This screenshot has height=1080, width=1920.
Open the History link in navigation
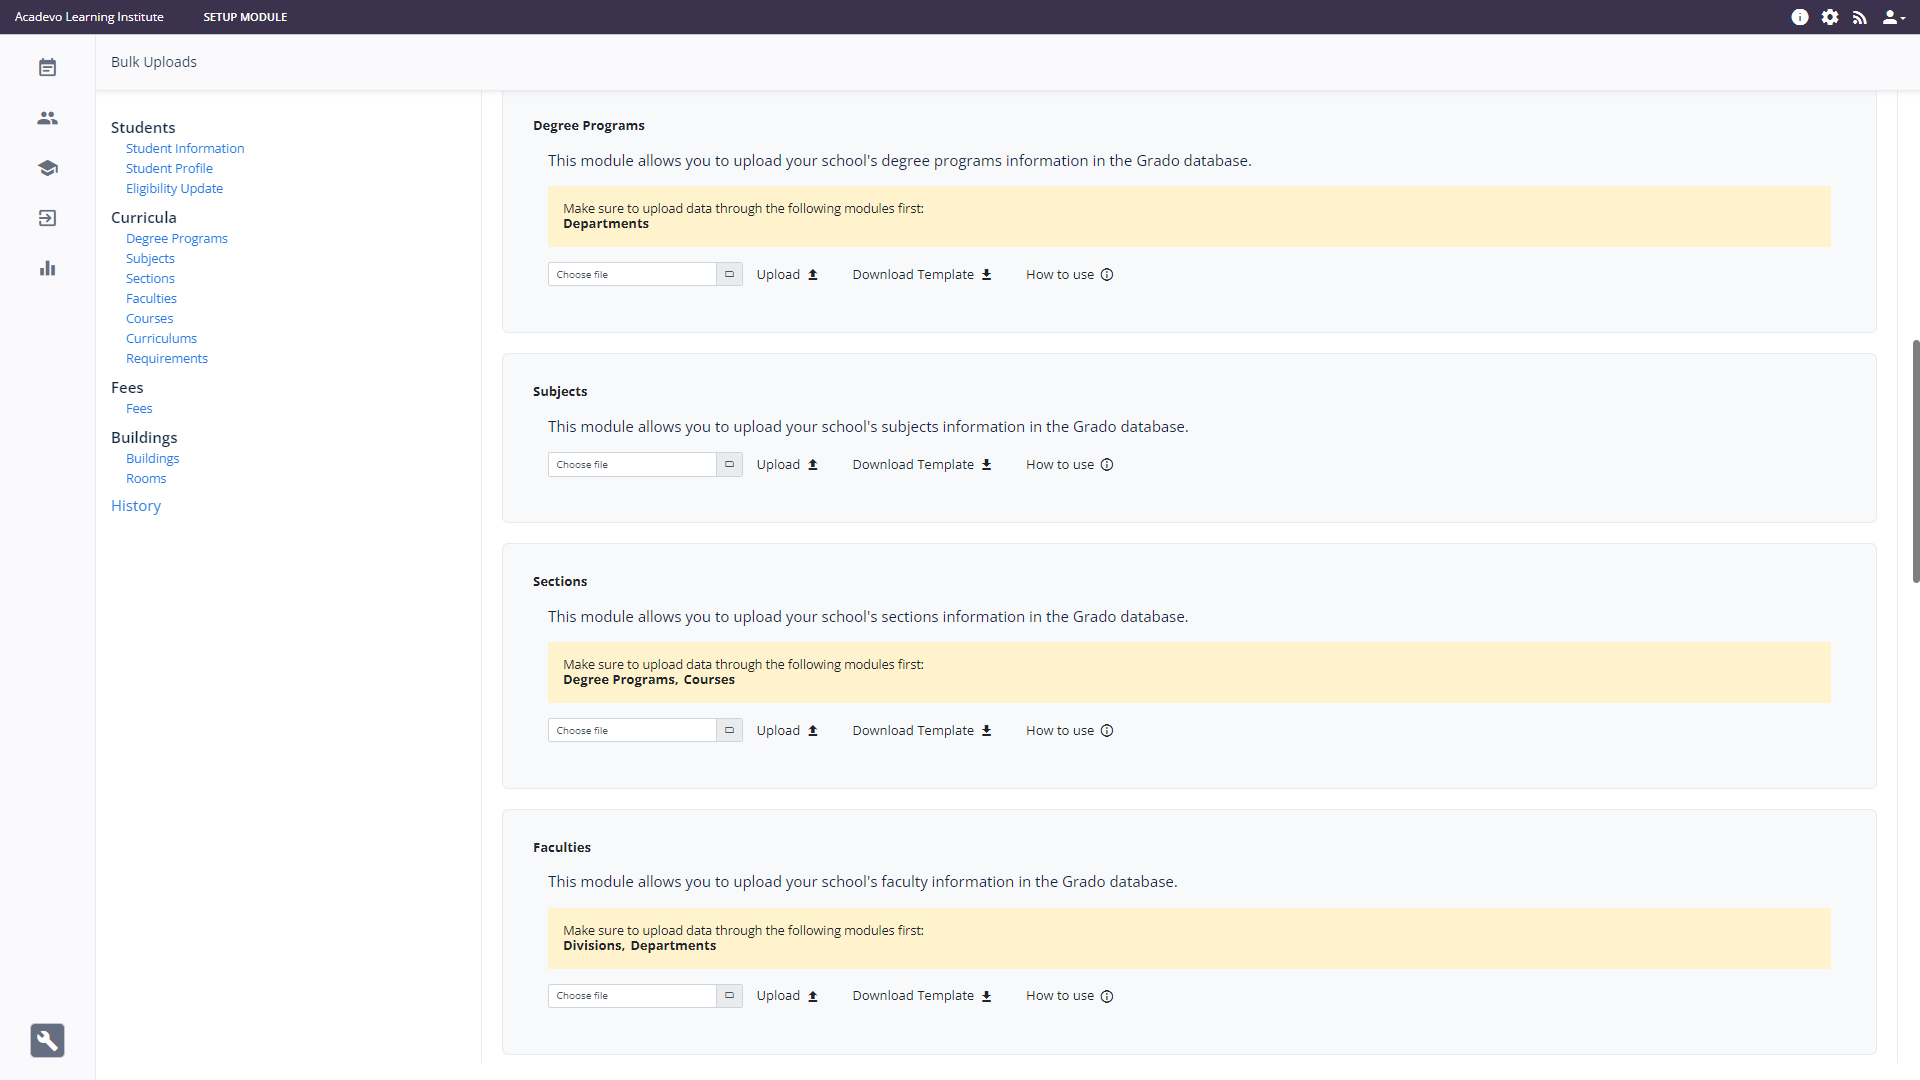pos(136,505)
